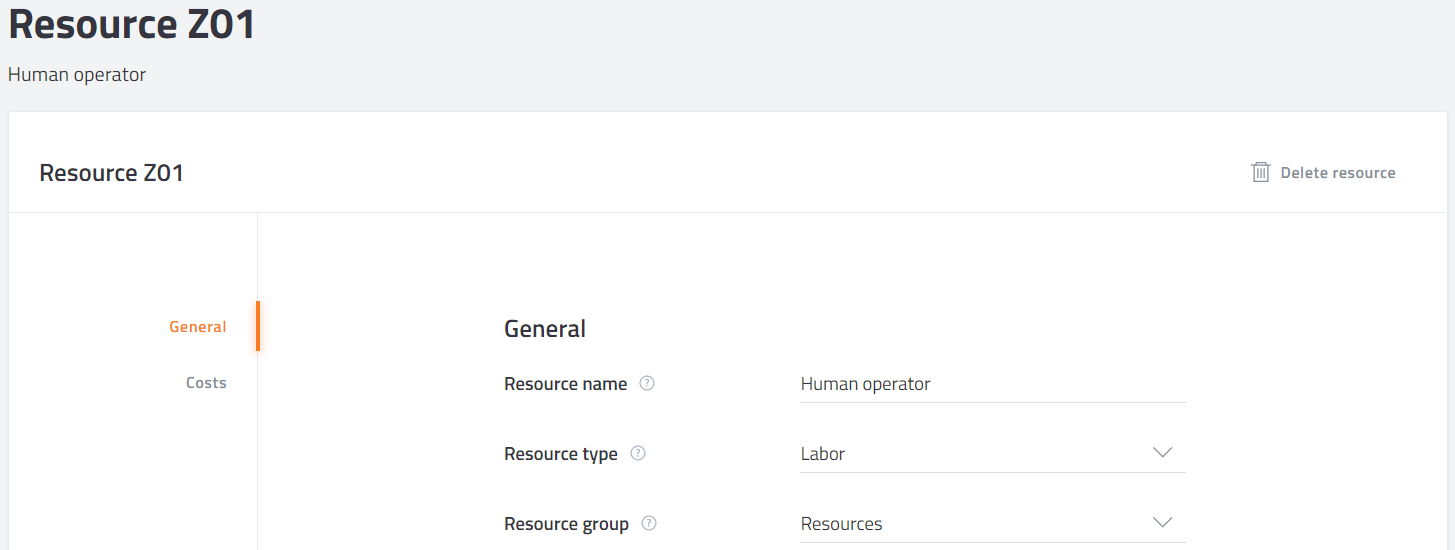Click the chevron arrow of Resource group
This screenshot has height=550, width=1455.
coord(1162,522)
